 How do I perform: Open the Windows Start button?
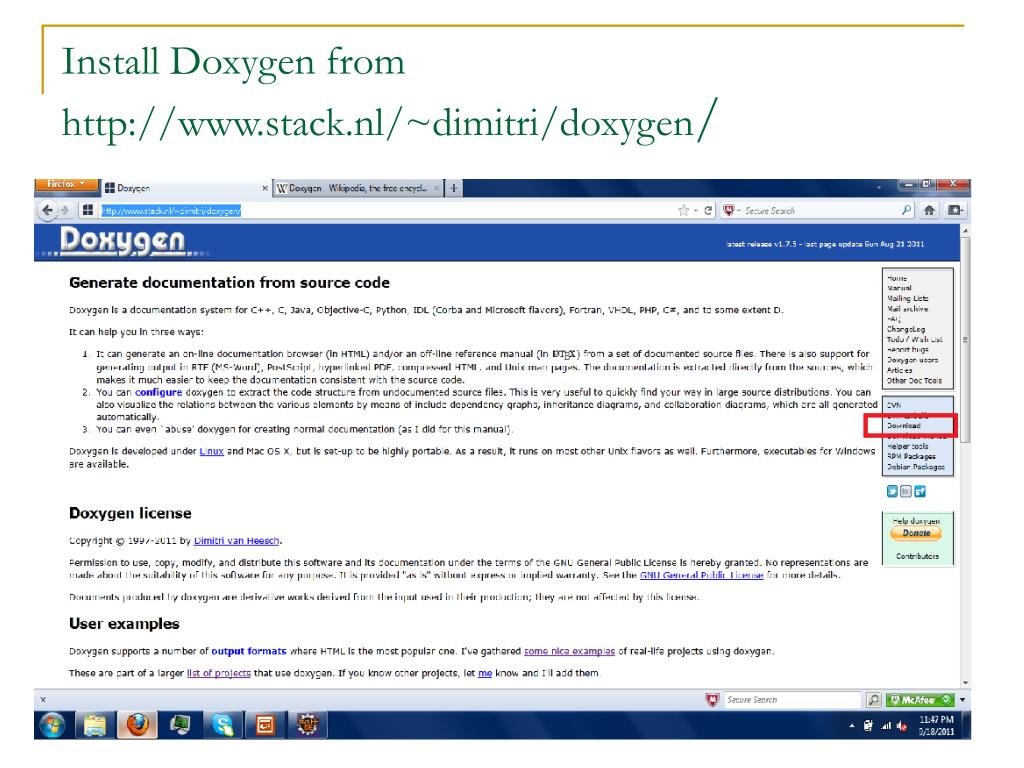tap(52, 725)
